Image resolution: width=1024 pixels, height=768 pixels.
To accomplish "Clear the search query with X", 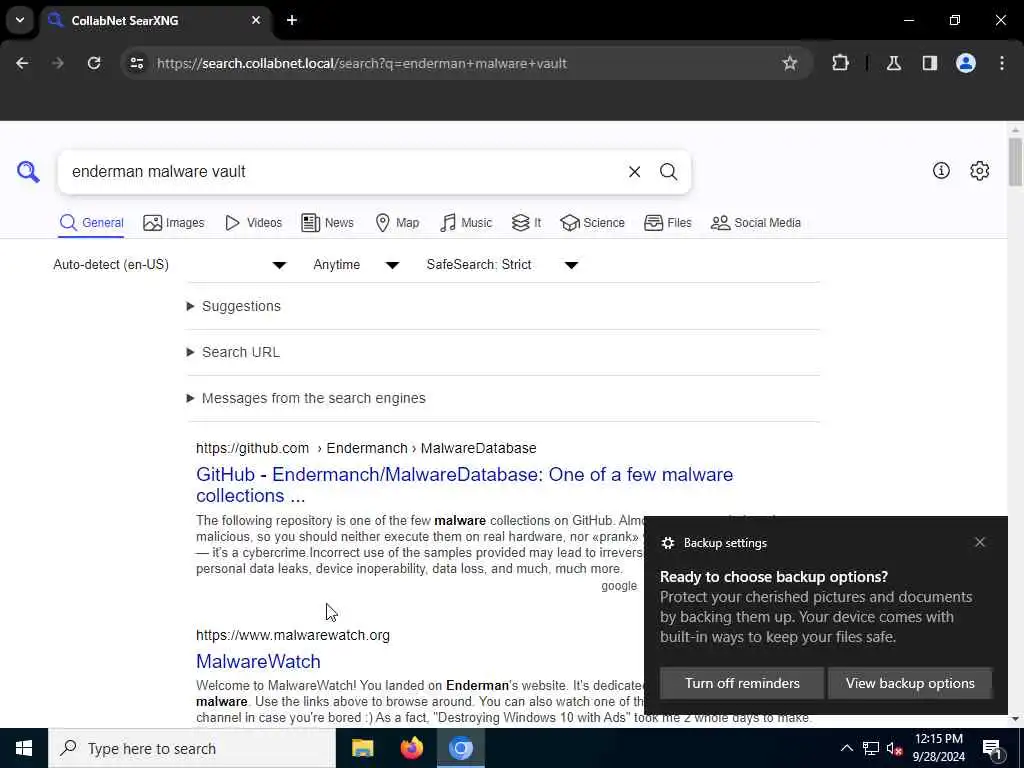I will pyautogui.click(x=634, y=172).
